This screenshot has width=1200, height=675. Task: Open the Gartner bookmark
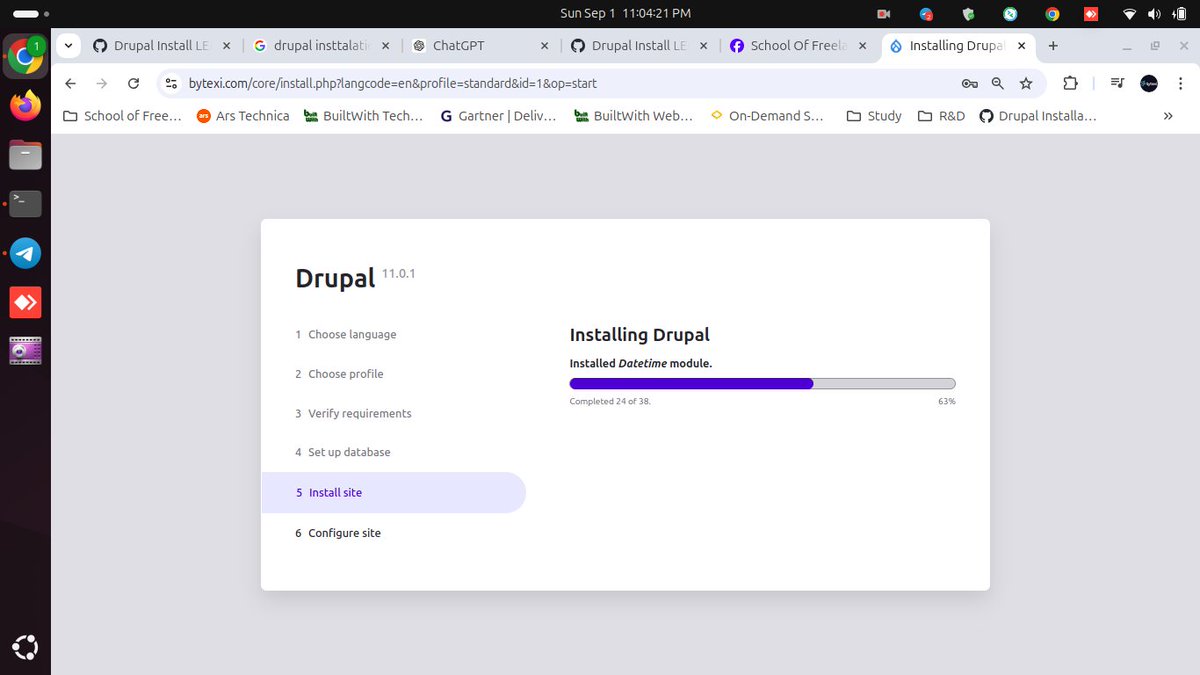pos(498,116)
